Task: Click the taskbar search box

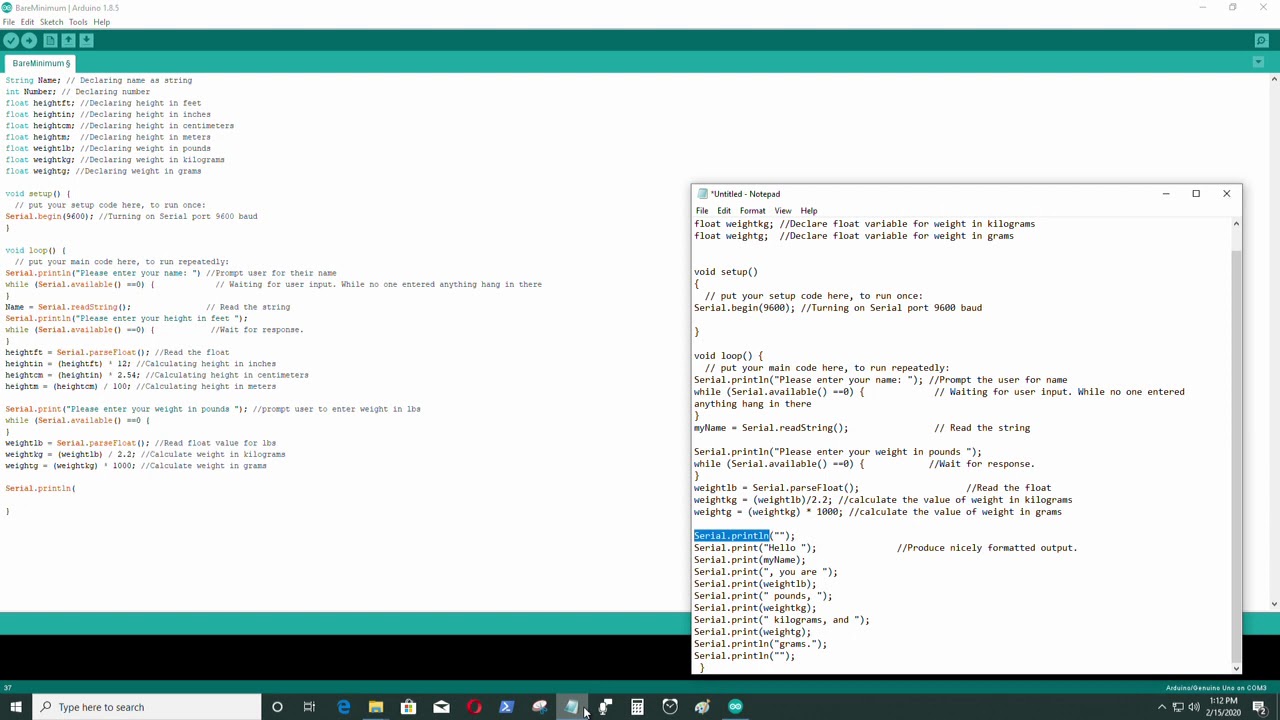Action: pyautogui.click(x=146, y=707)
